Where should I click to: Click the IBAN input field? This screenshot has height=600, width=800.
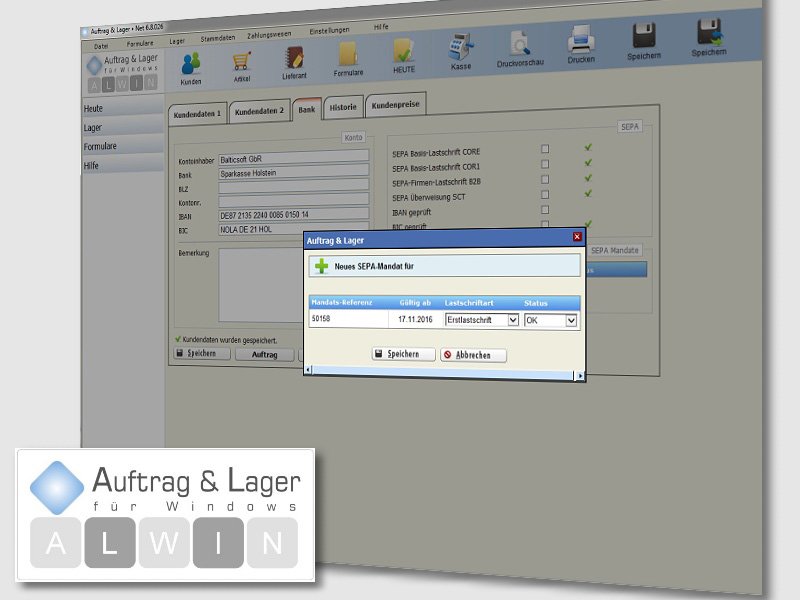[x=293, y=214]
